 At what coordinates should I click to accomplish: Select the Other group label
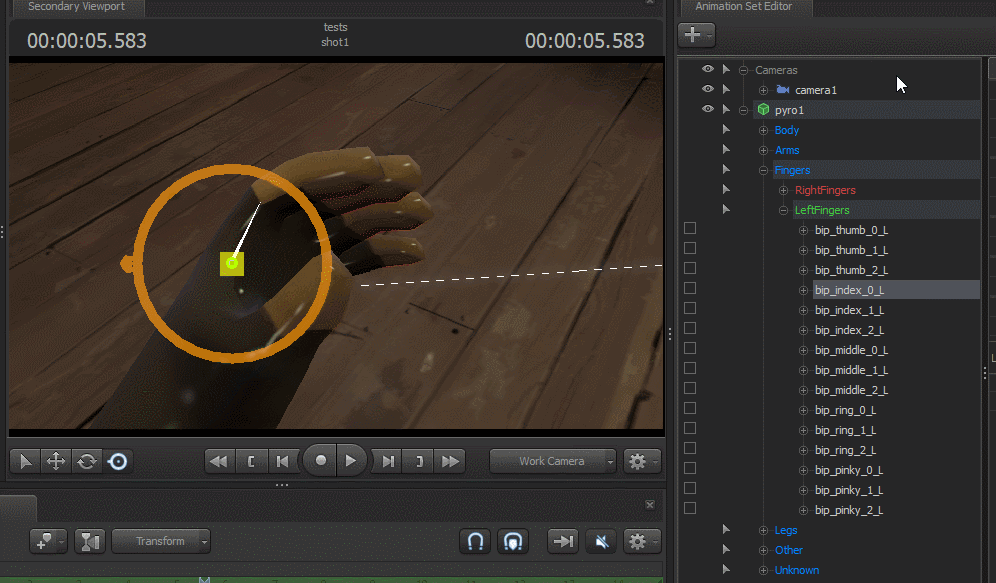[788, 550]
